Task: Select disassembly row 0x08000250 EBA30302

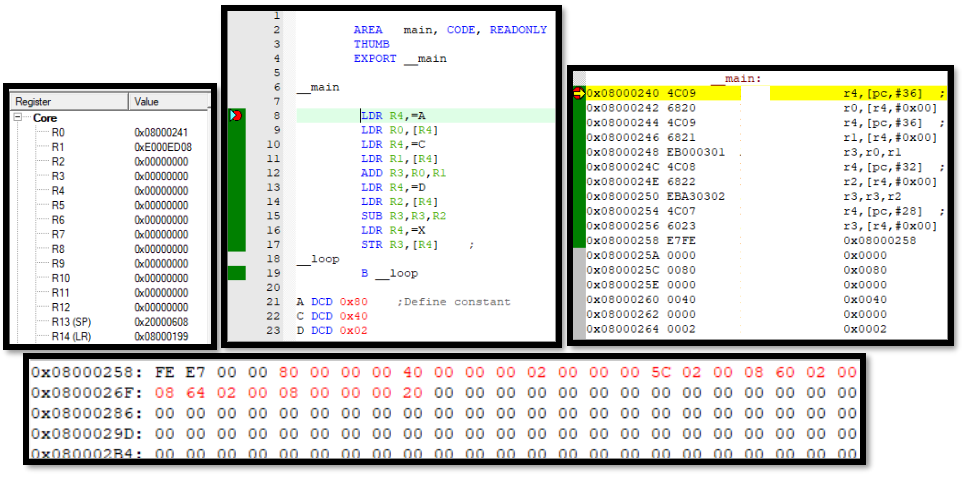Action: 765,196
